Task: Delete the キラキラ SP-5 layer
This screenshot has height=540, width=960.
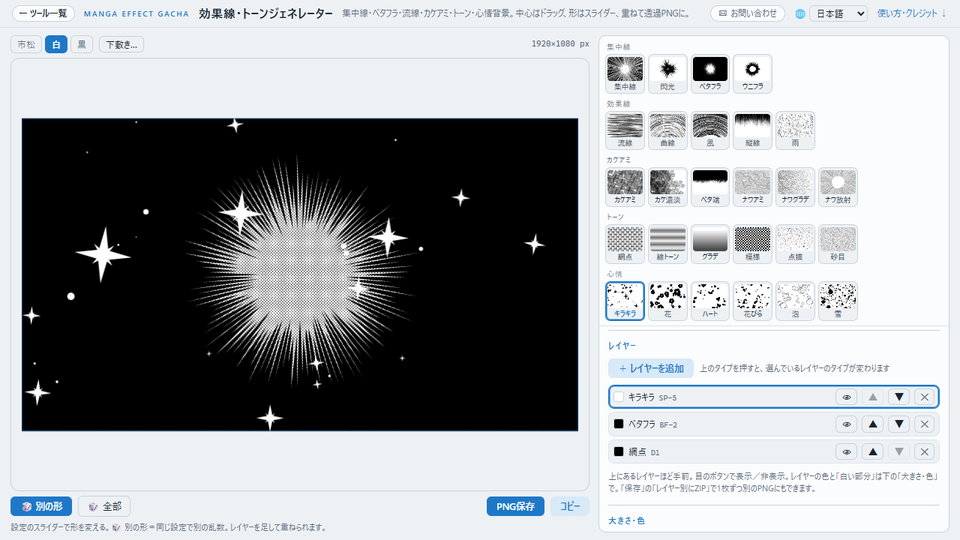Action: click(x=924, y=397)
